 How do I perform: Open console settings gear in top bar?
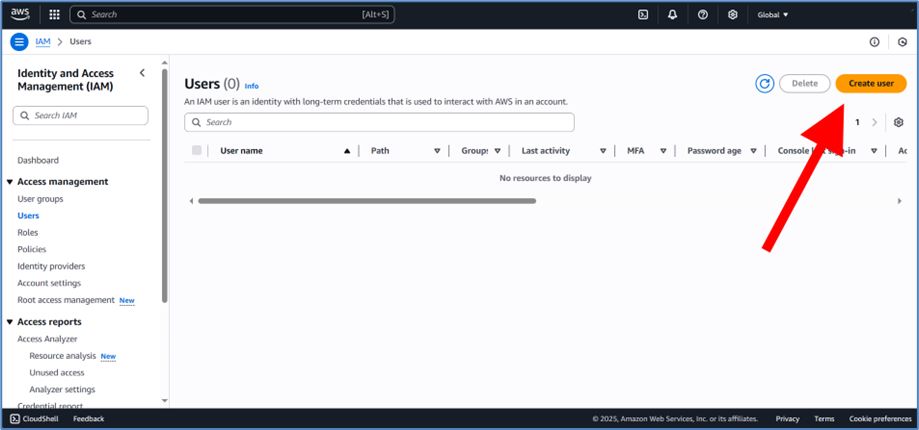click(733, 15)
